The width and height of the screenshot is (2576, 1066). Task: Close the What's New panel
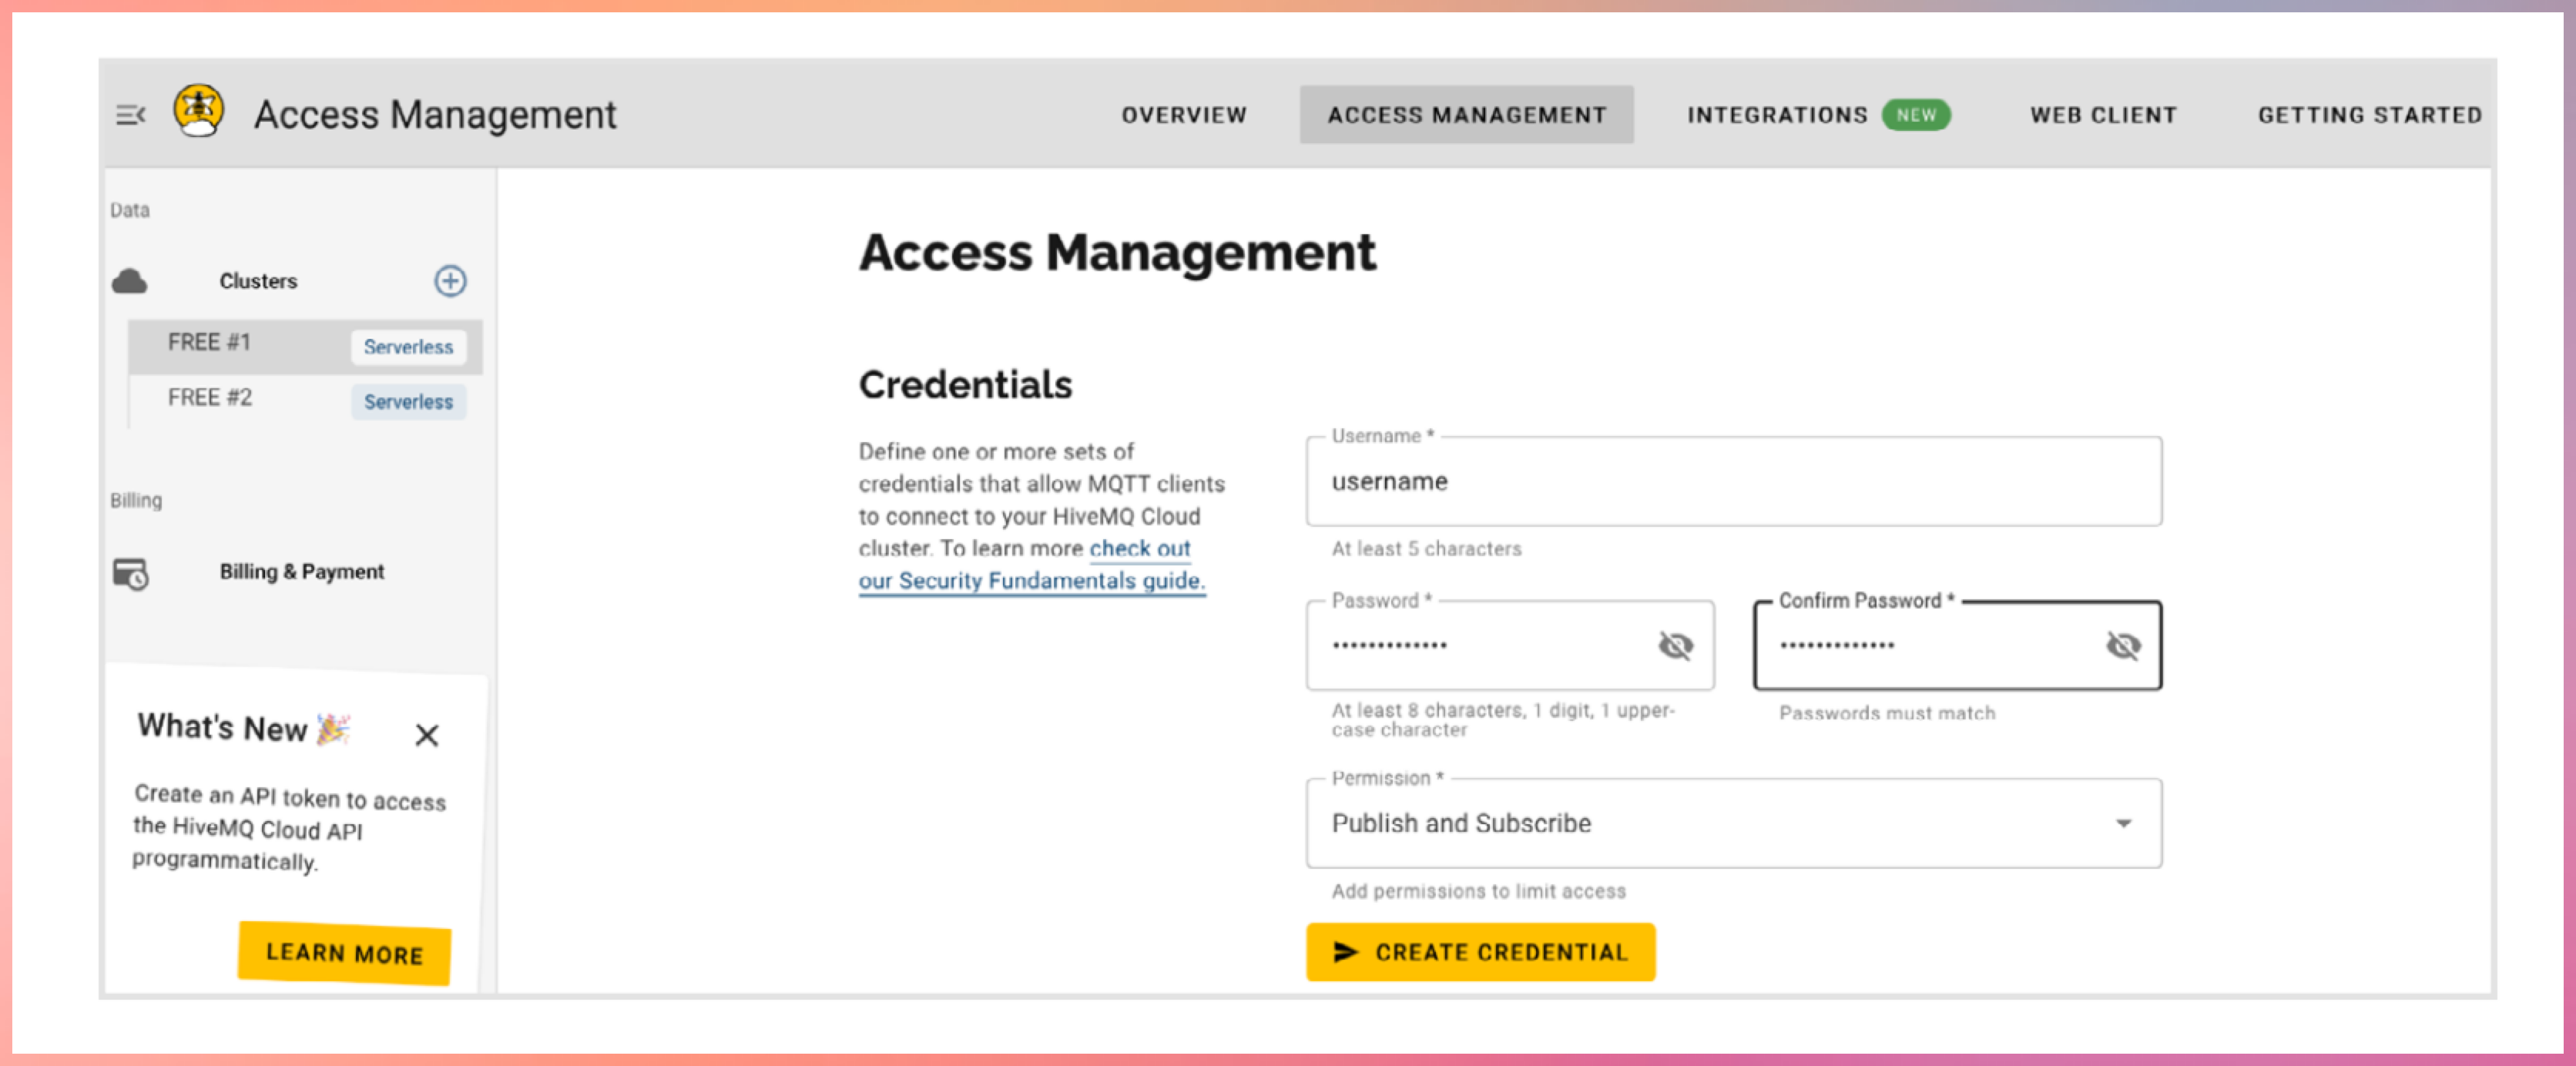(x=427, y=735)
